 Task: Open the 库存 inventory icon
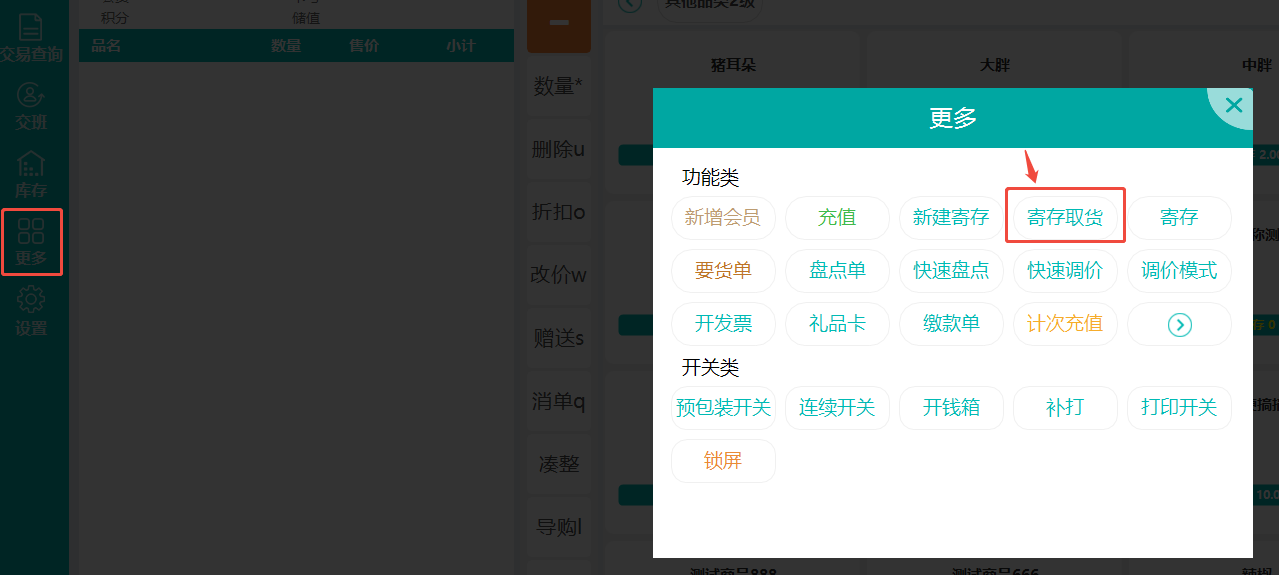point(31,174)
